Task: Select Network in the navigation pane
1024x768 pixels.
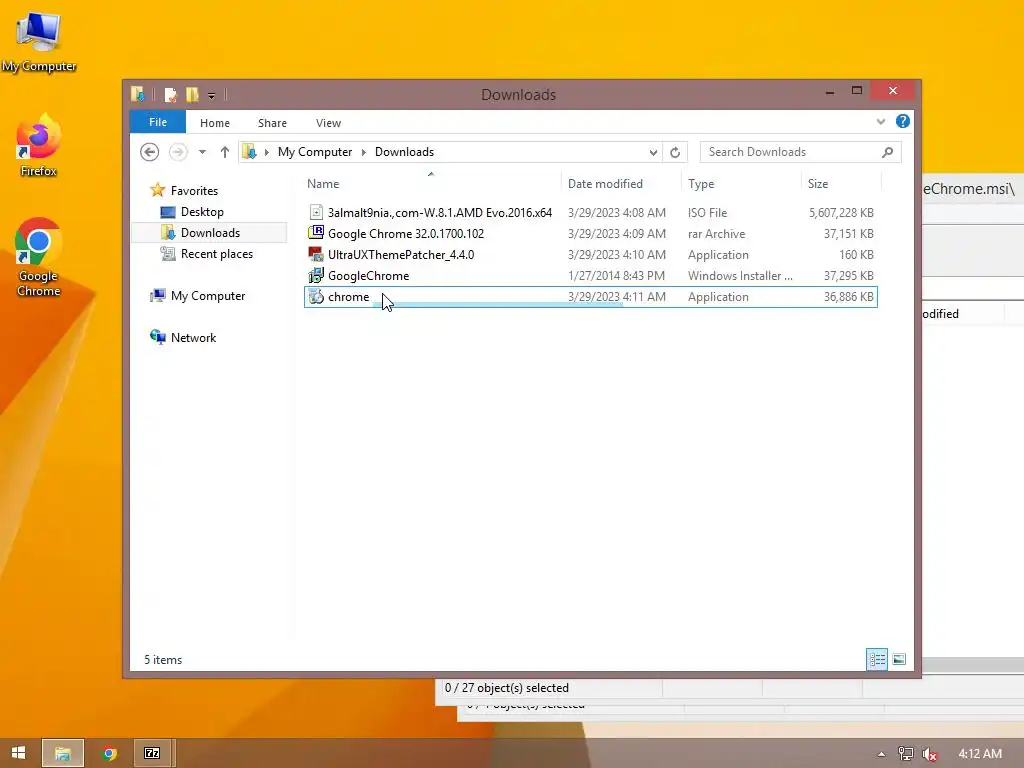Action: point(193,338)
